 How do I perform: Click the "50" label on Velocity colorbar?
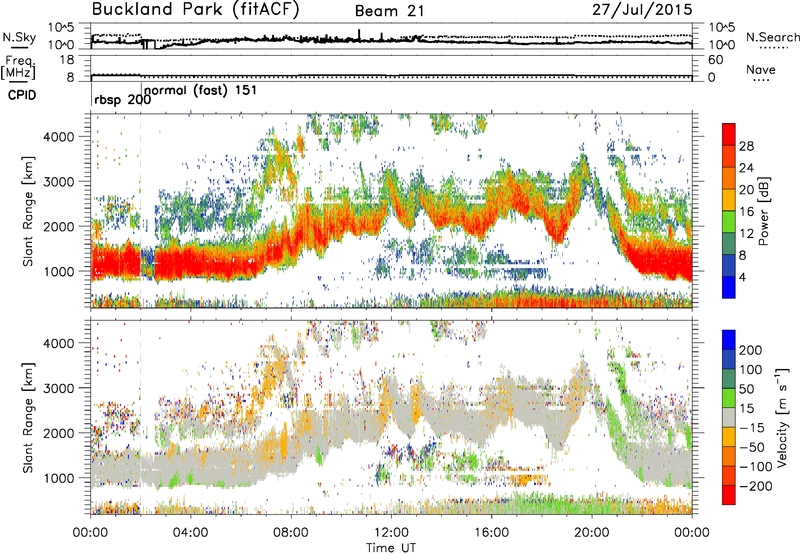pos(747,389)
